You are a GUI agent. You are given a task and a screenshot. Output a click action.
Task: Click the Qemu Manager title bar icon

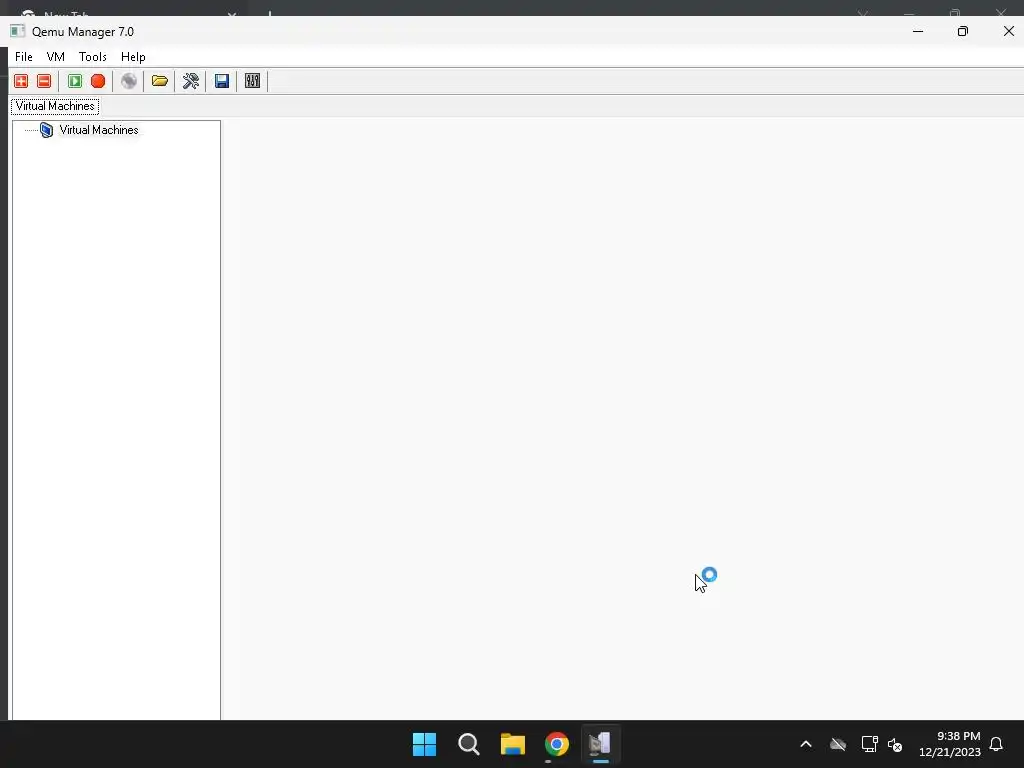18,31
